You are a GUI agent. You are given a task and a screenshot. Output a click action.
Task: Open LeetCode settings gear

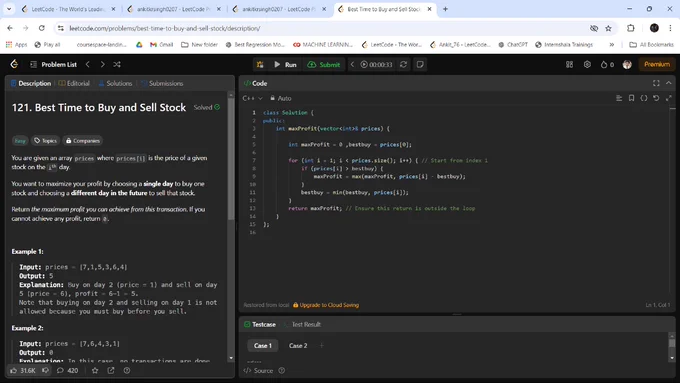click(587, 64)
